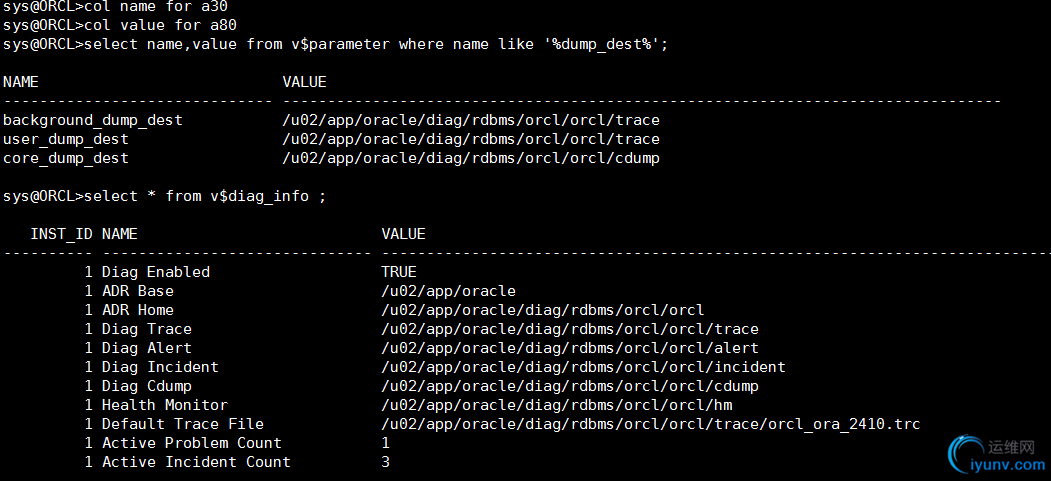Viewport: 1051px width, 481px height.
Task: Click the ADR Base path /u02/app/oracle
Action: 449,291
